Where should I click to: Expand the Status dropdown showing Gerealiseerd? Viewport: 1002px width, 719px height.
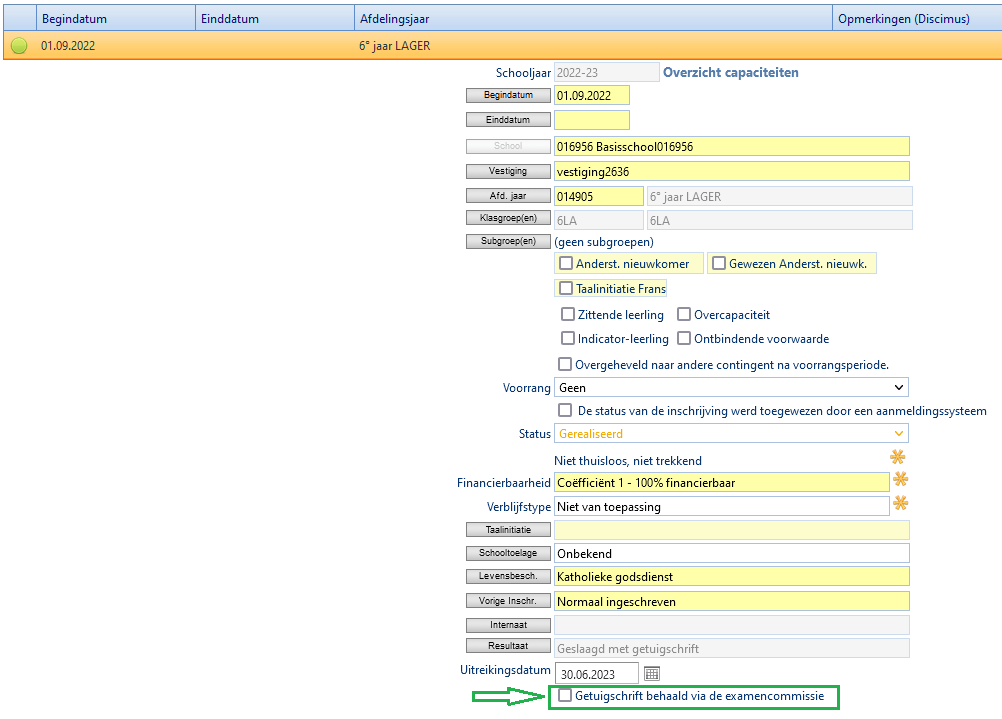click(x=731, y=433)
